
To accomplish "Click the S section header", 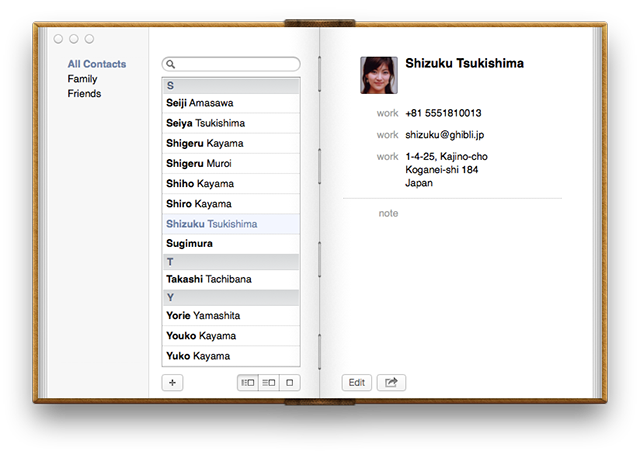I will [x=231, y=86].
